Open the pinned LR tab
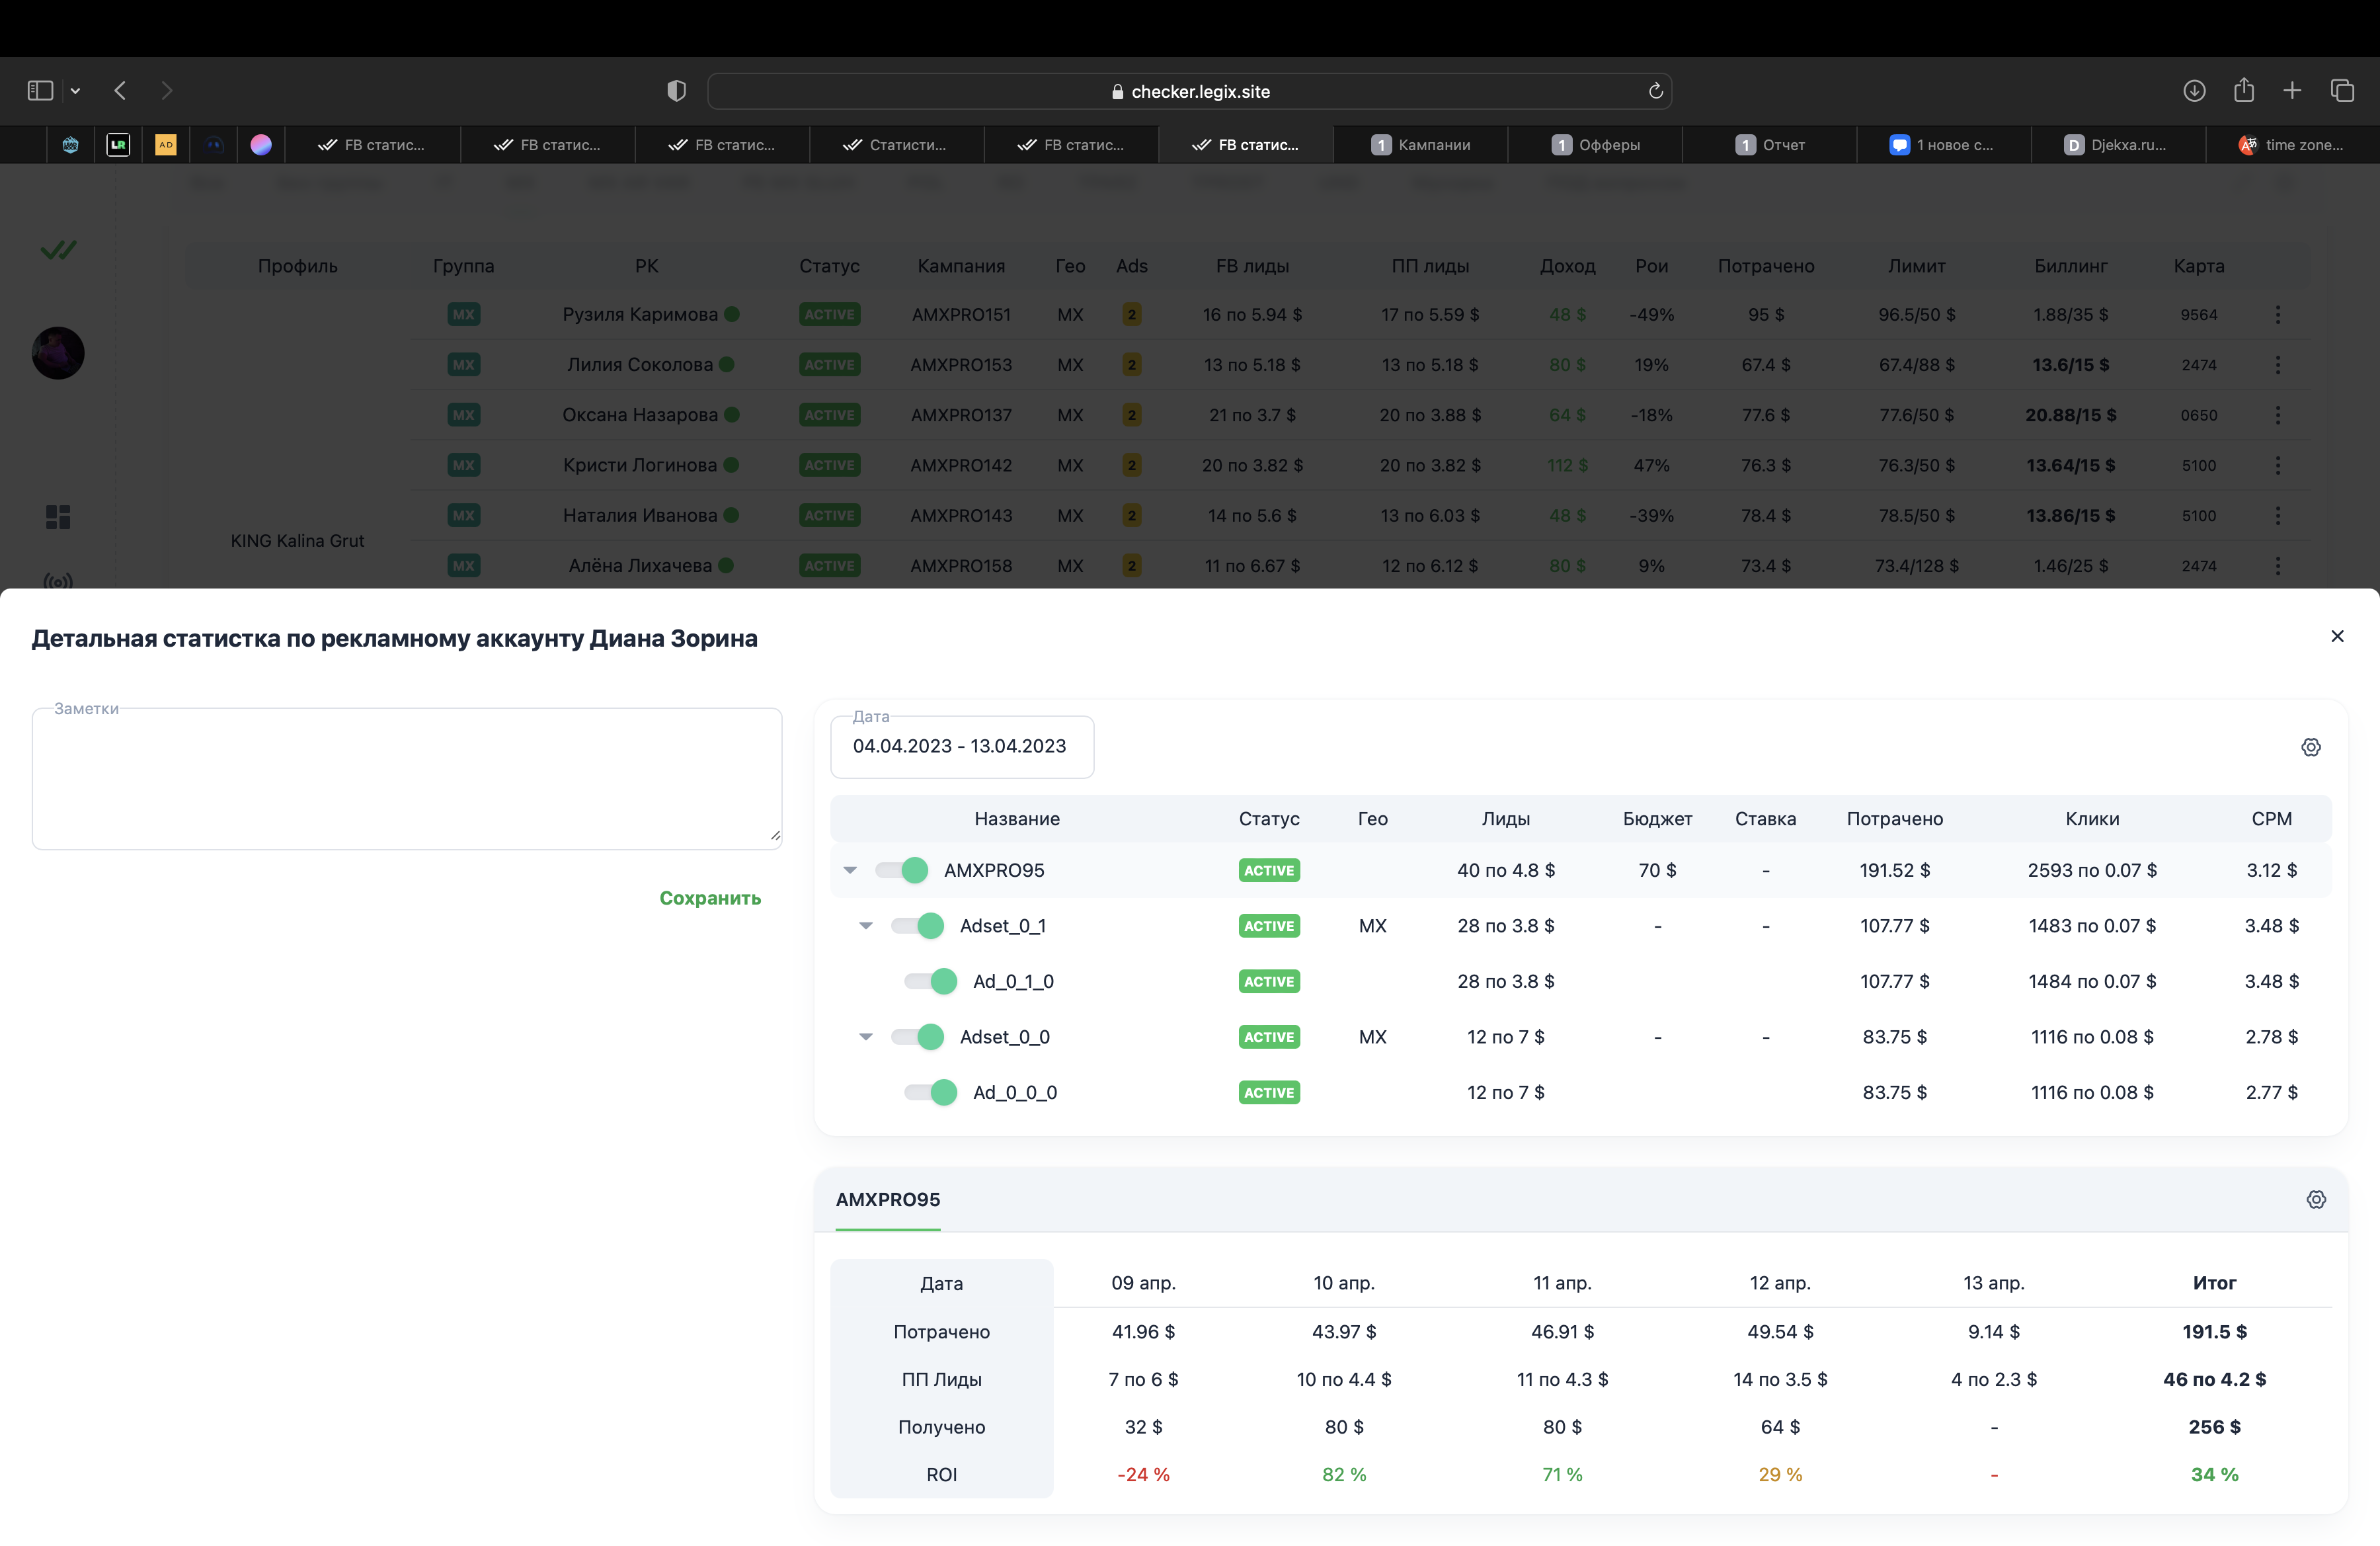 coord(118,145)
